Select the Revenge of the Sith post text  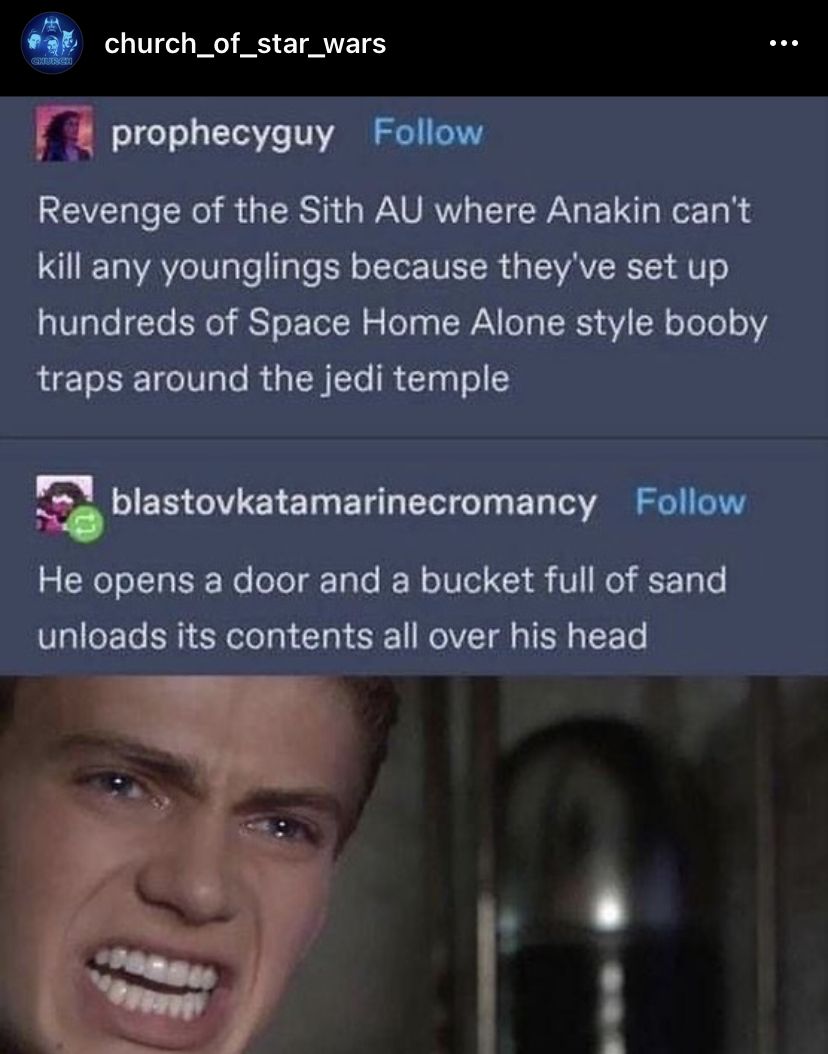coord(402,294)
